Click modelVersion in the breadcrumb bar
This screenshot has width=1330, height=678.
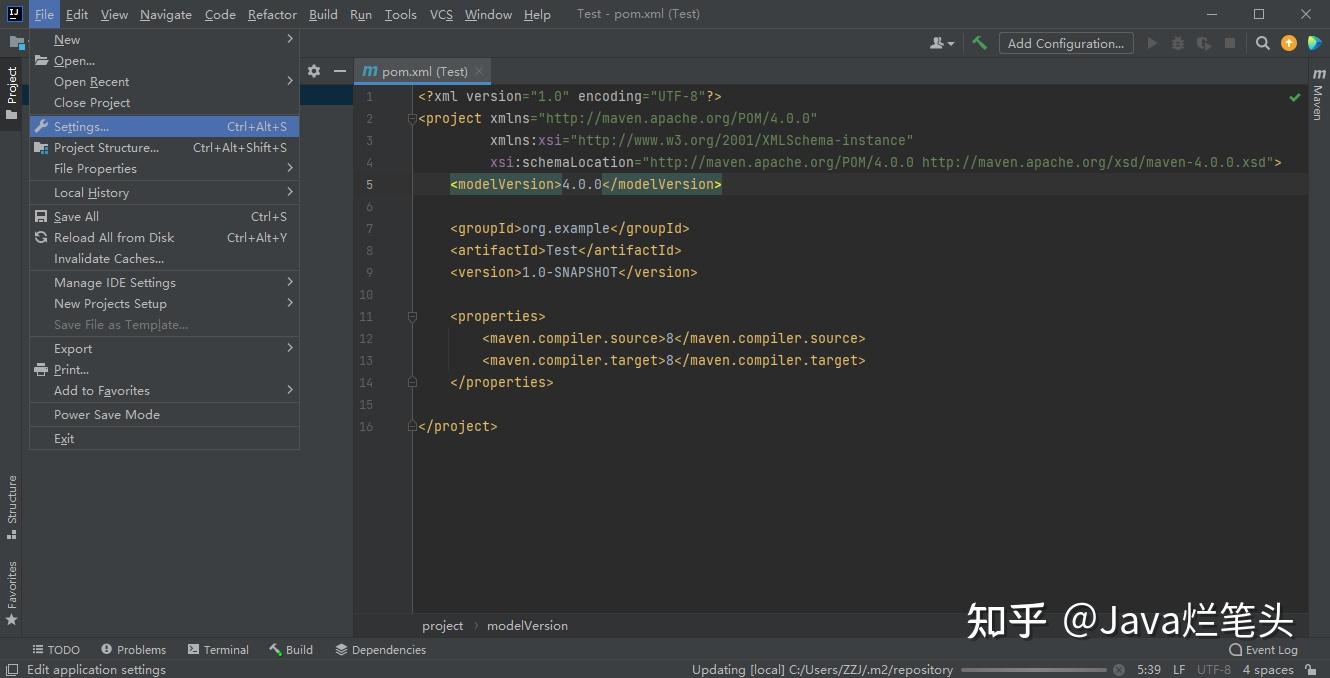(527, 625)
